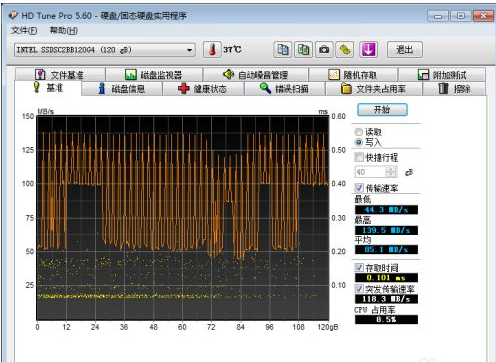Click the purple download arrow icon
This screenshot has width=496, height=362.
(368, 50)
